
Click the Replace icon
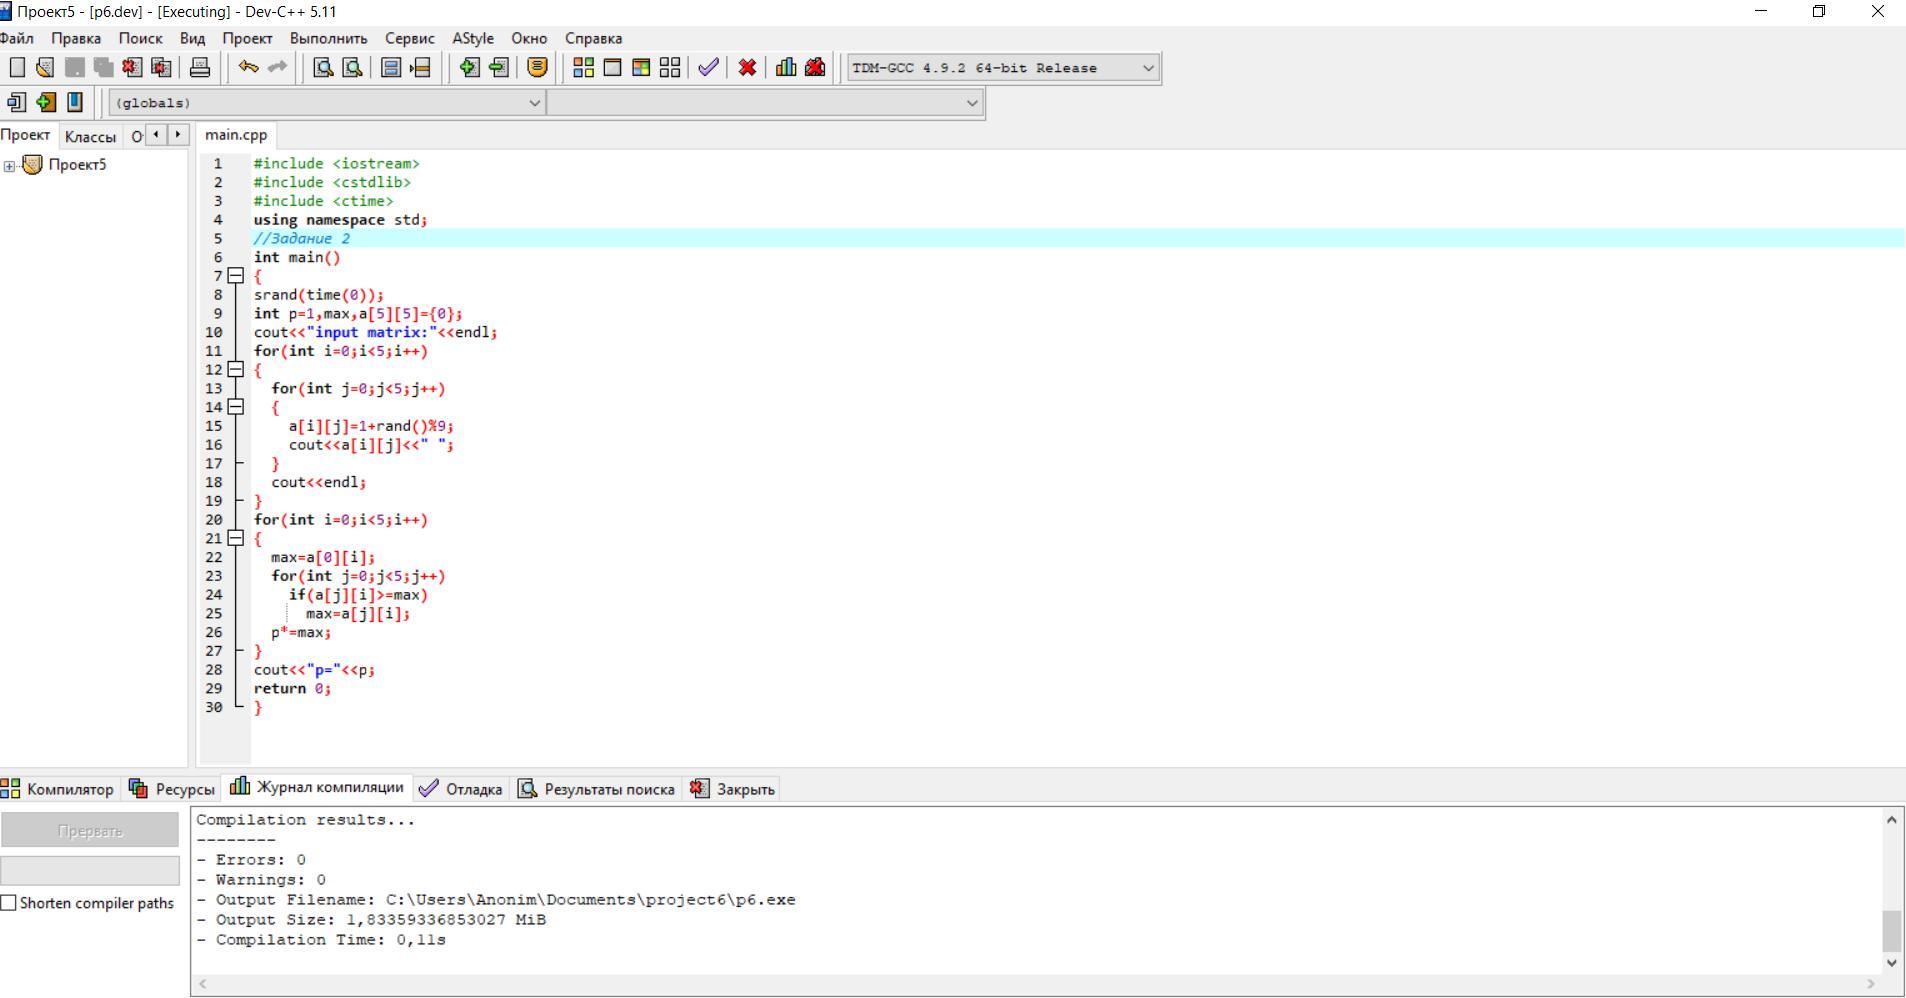352,67
